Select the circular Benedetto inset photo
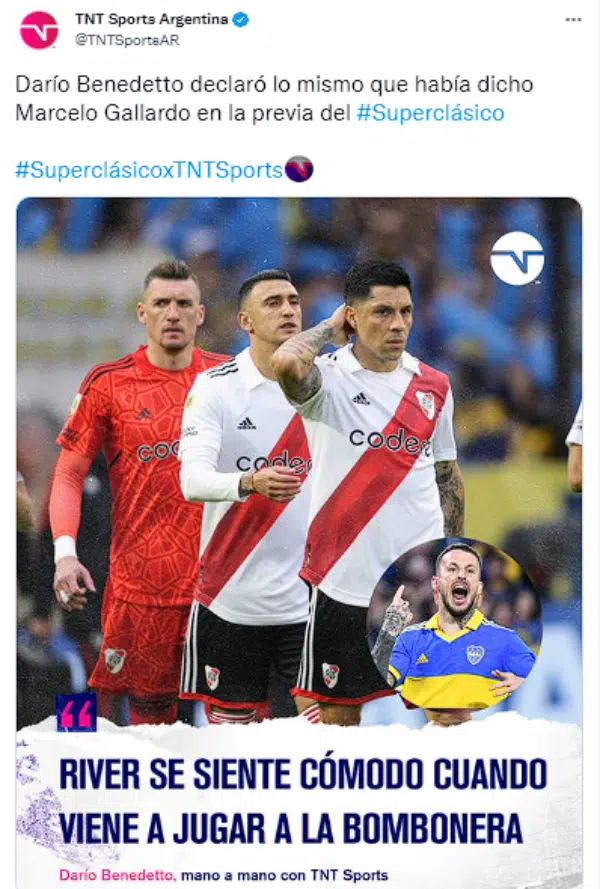The image size is (600, 889). click(x=455, y=624)
